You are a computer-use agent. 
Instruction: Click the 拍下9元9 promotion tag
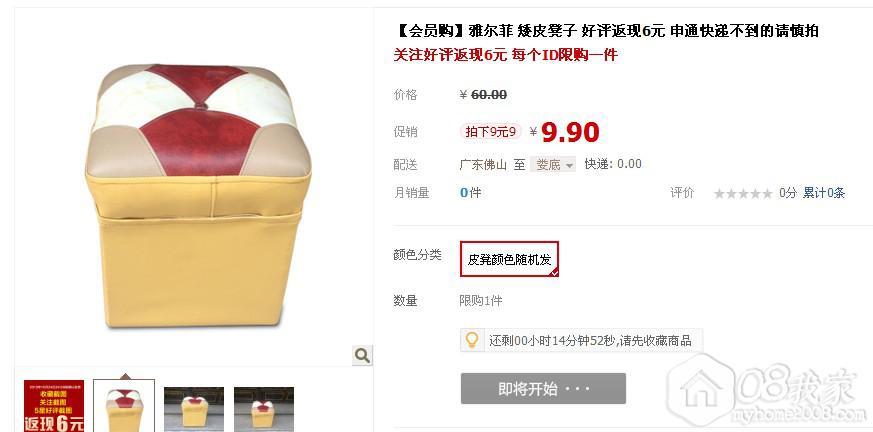(491, 131)
